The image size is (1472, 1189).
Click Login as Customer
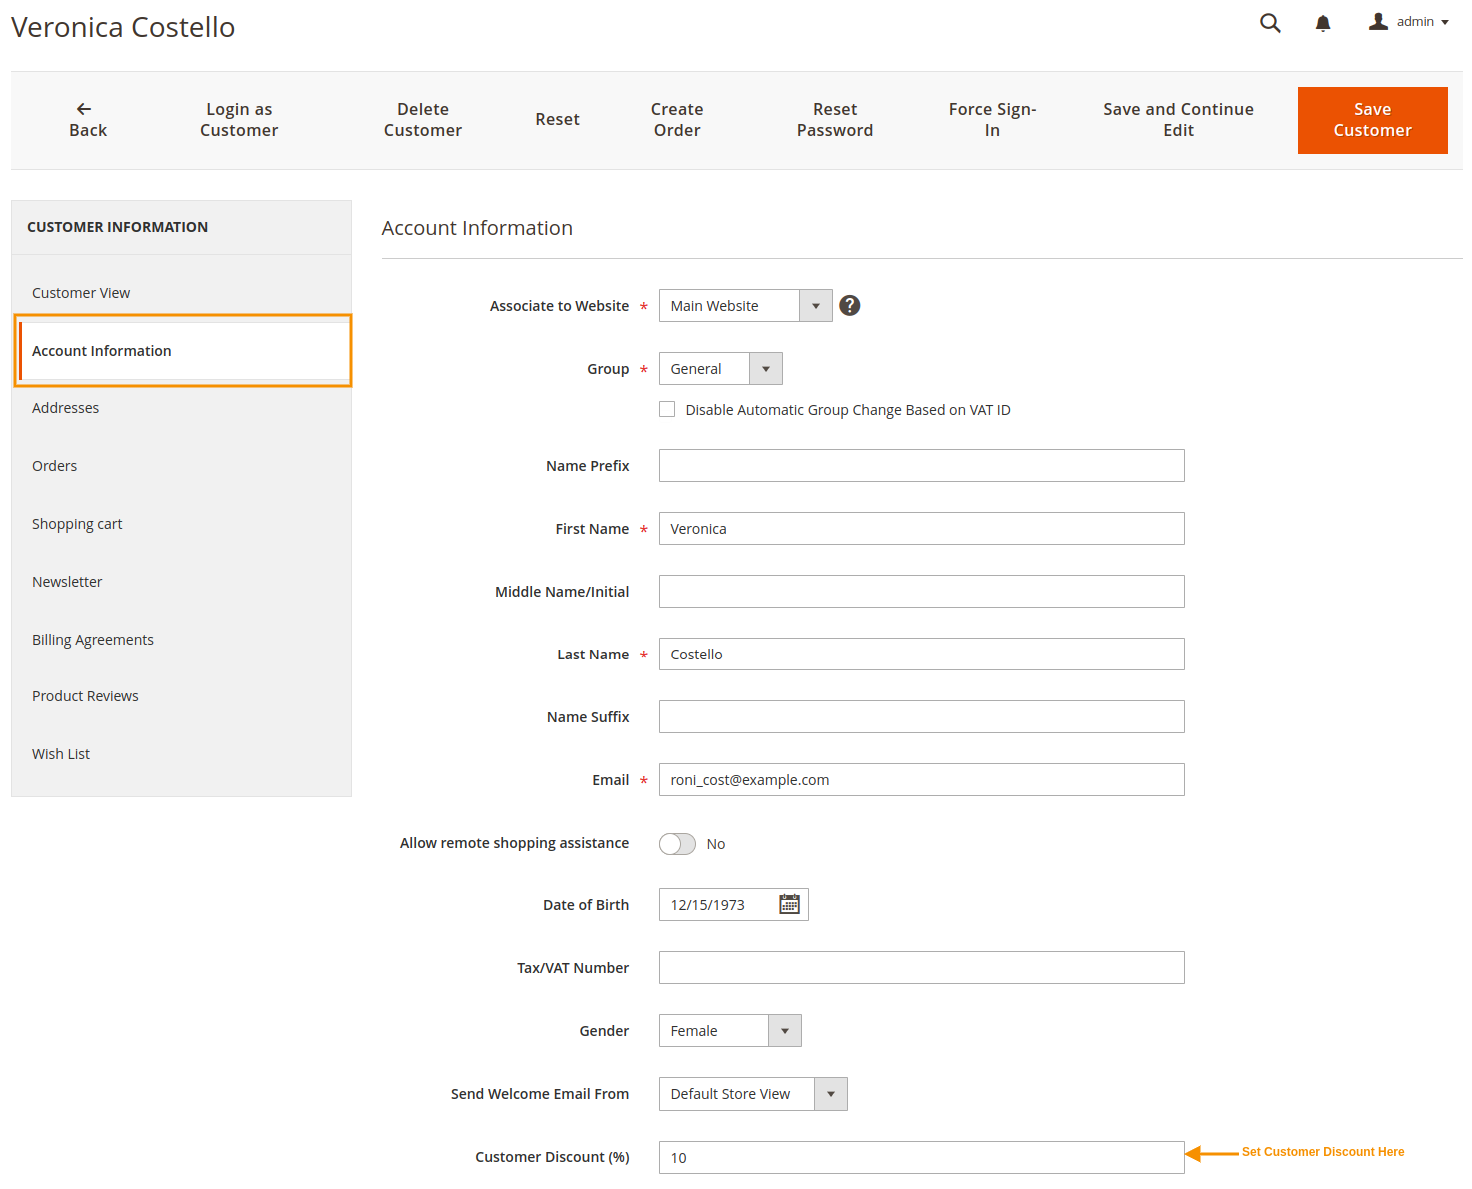238,119
